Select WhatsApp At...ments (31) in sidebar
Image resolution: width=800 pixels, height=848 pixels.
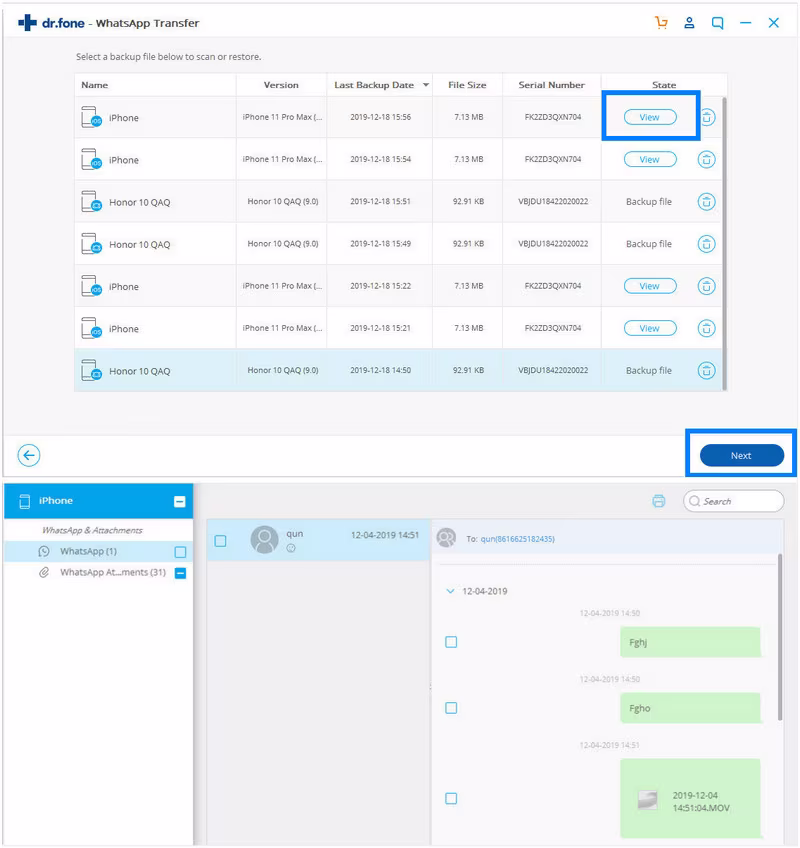coord(98,572)
